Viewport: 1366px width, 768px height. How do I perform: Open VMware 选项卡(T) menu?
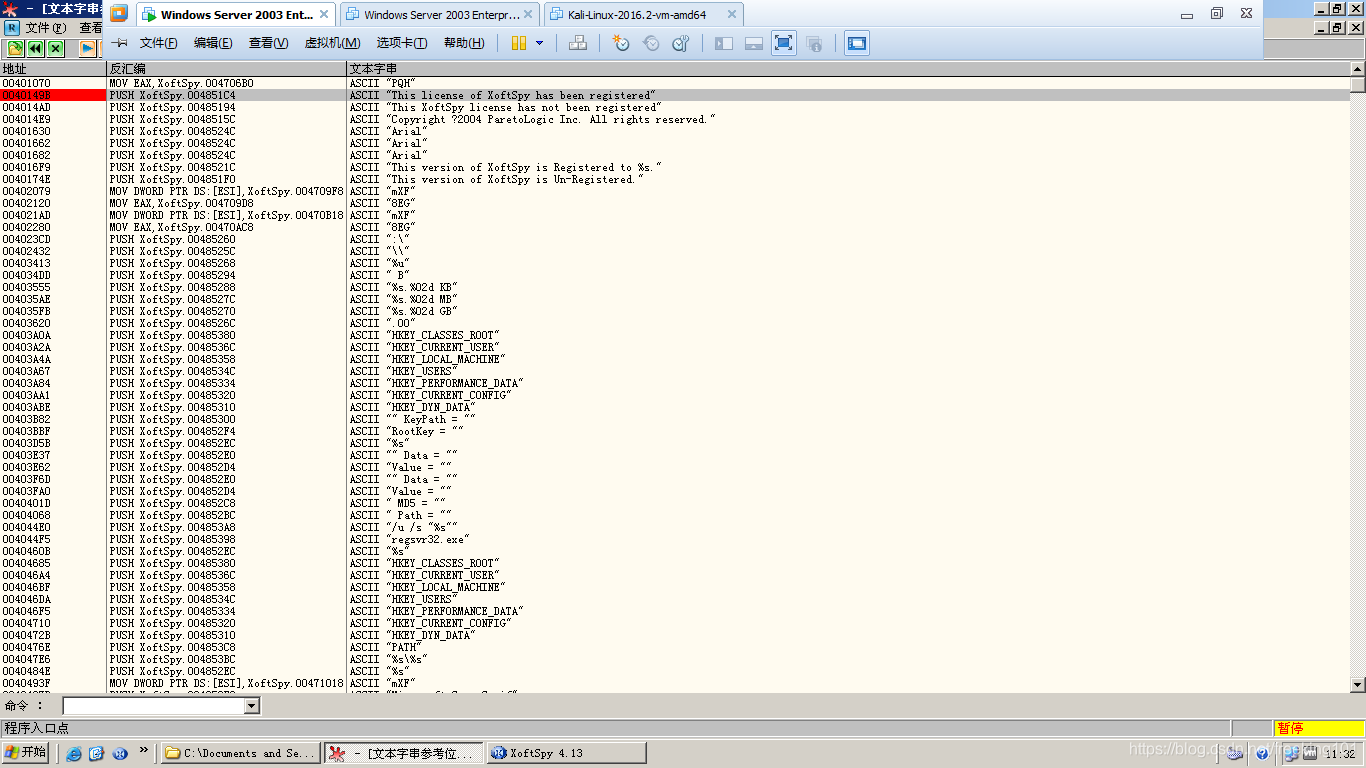tap(401, 43)
